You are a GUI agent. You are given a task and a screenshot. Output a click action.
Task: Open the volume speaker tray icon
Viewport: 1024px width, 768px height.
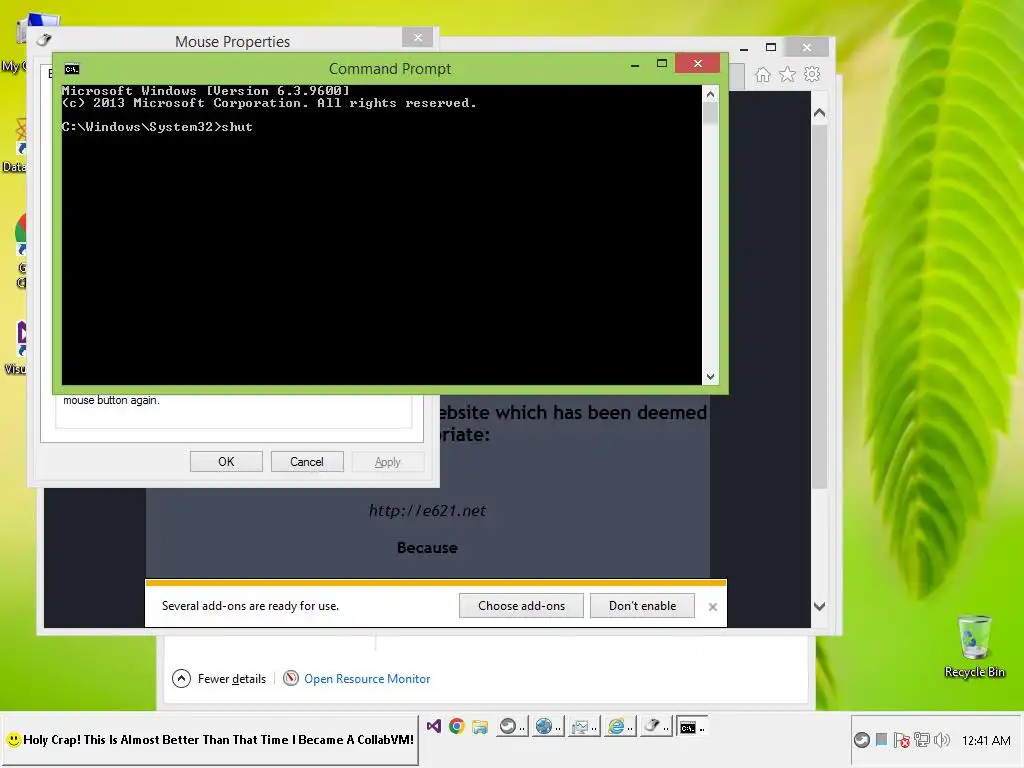(x=942, y=740)
